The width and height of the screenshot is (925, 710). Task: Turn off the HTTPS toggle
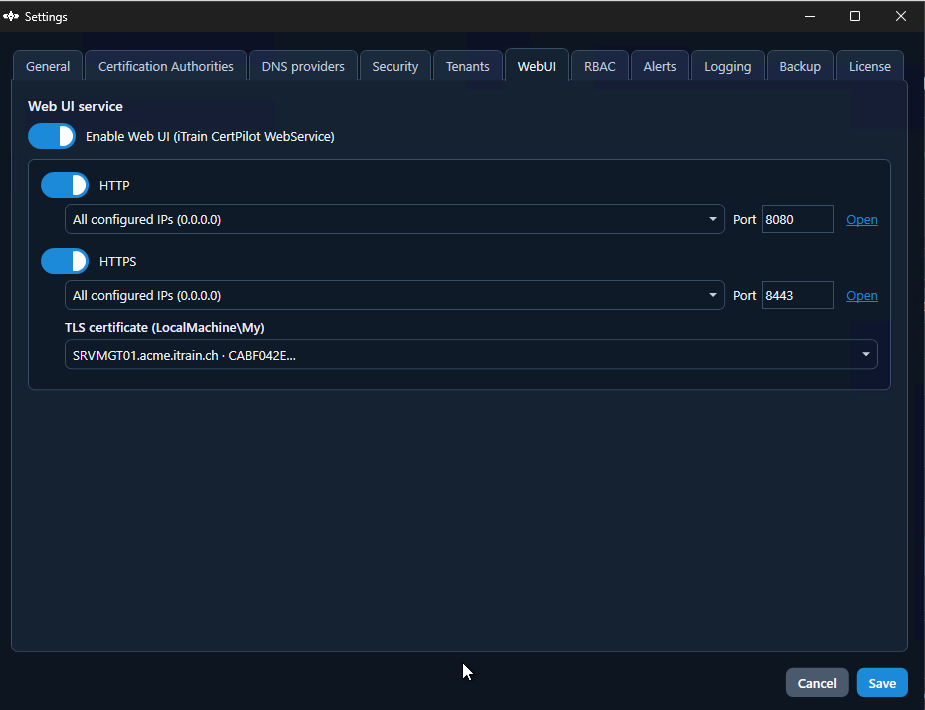(x=65, y=261)
